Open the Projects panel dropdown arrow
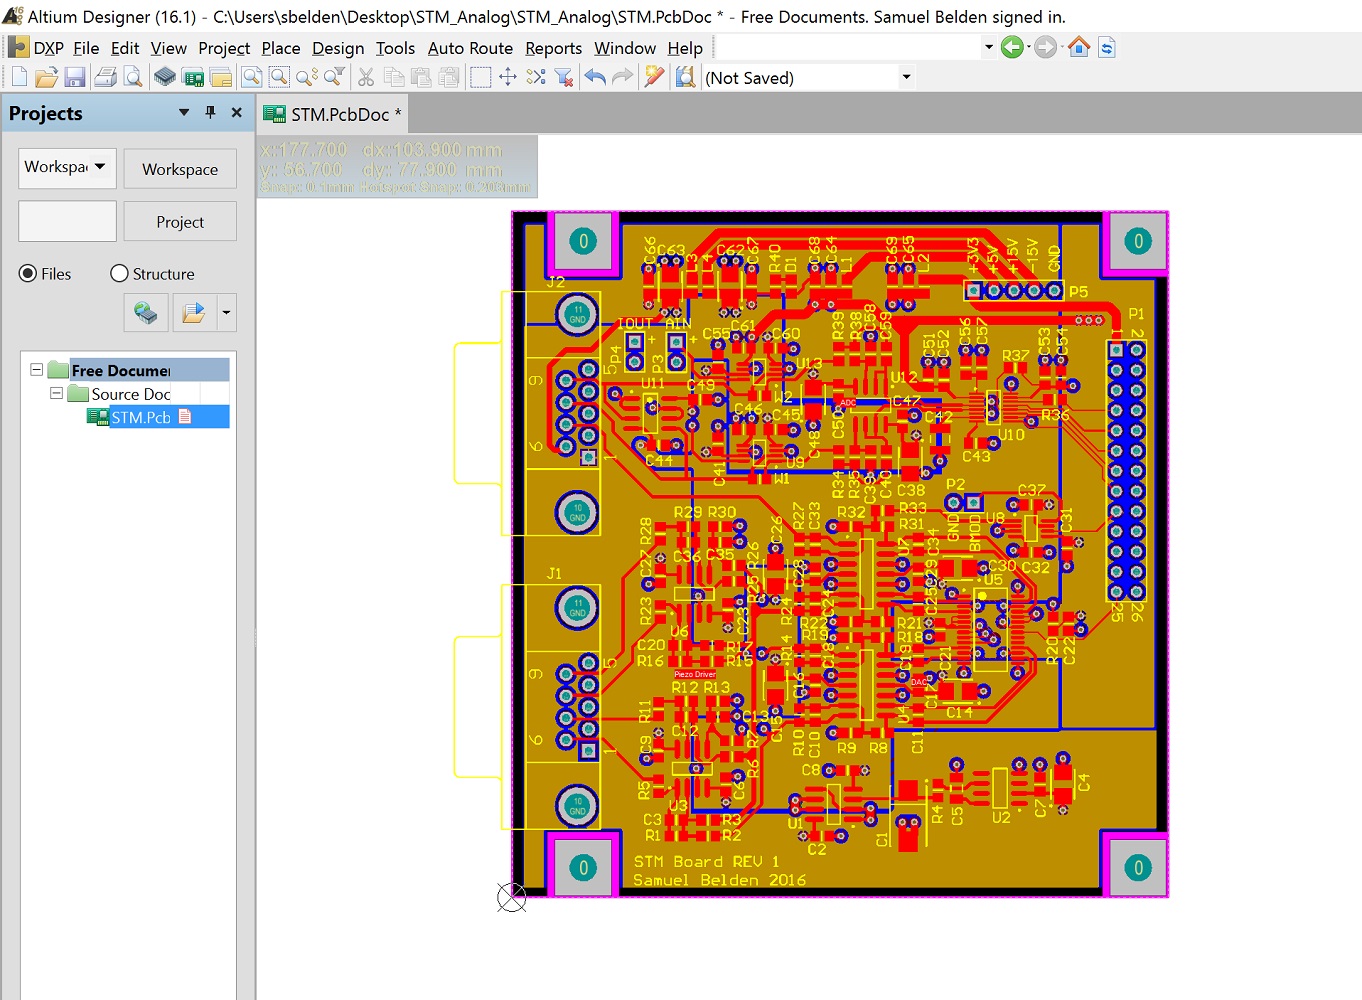Image resolution: width=1362 pixels, height=1000 pixels. [184, 112]
